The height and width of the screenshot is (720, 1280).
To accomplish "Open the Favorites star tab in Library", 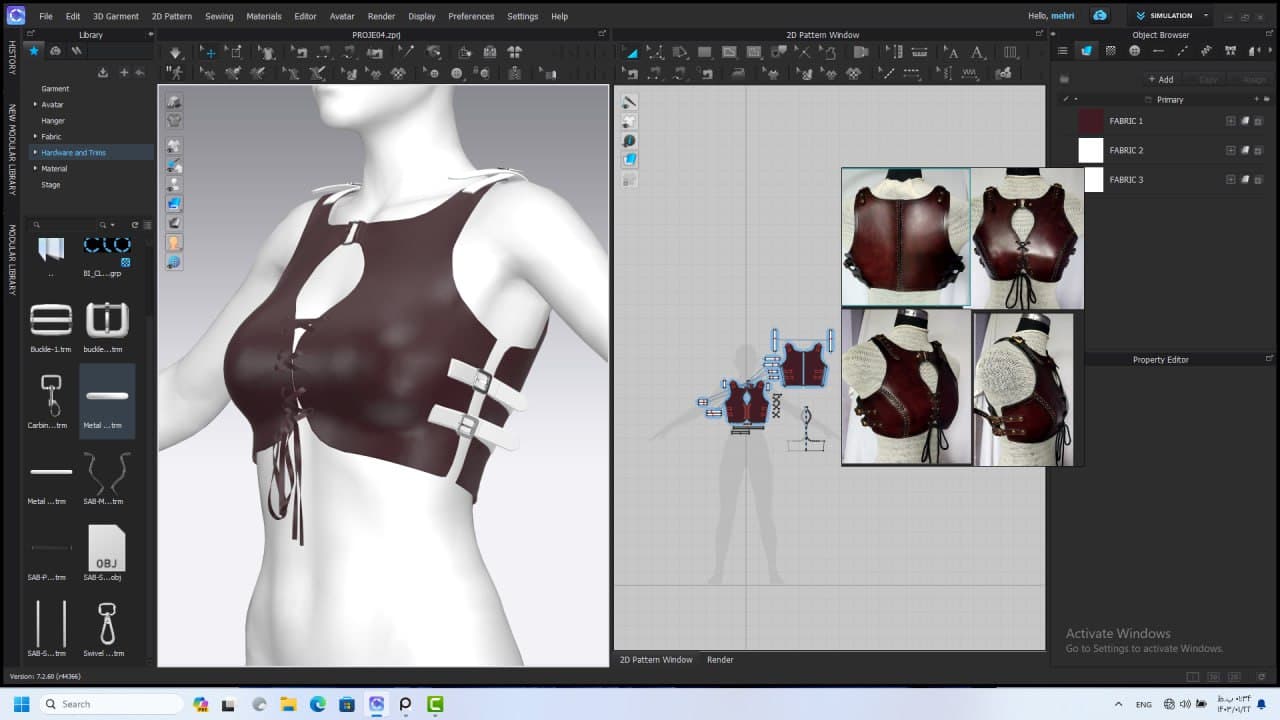I will (34, 51).
